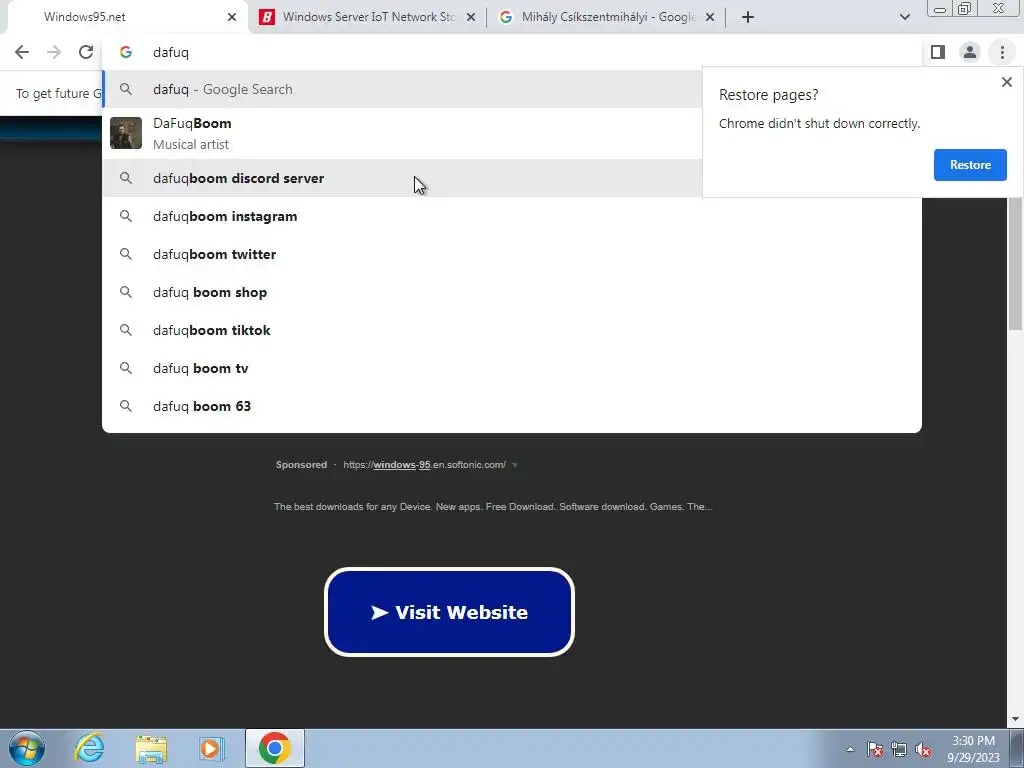The height and width of the screenshot is (768, 1024).
Task: Choose 'dafuqboom instagram' suggestion
Action: coord(512,216)
